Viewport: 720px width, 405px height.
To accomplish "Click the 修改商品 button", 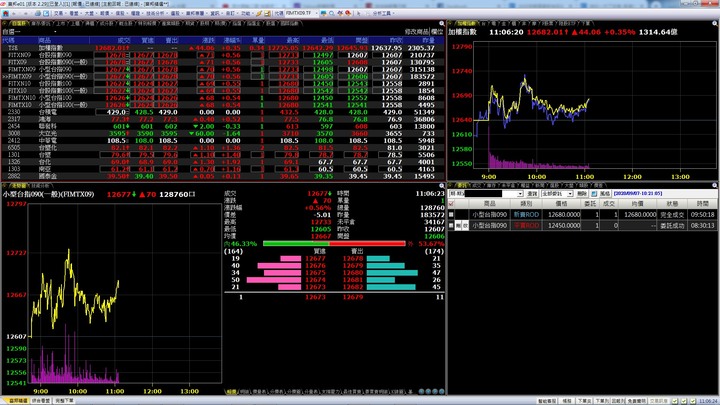I will coord(416,32).
